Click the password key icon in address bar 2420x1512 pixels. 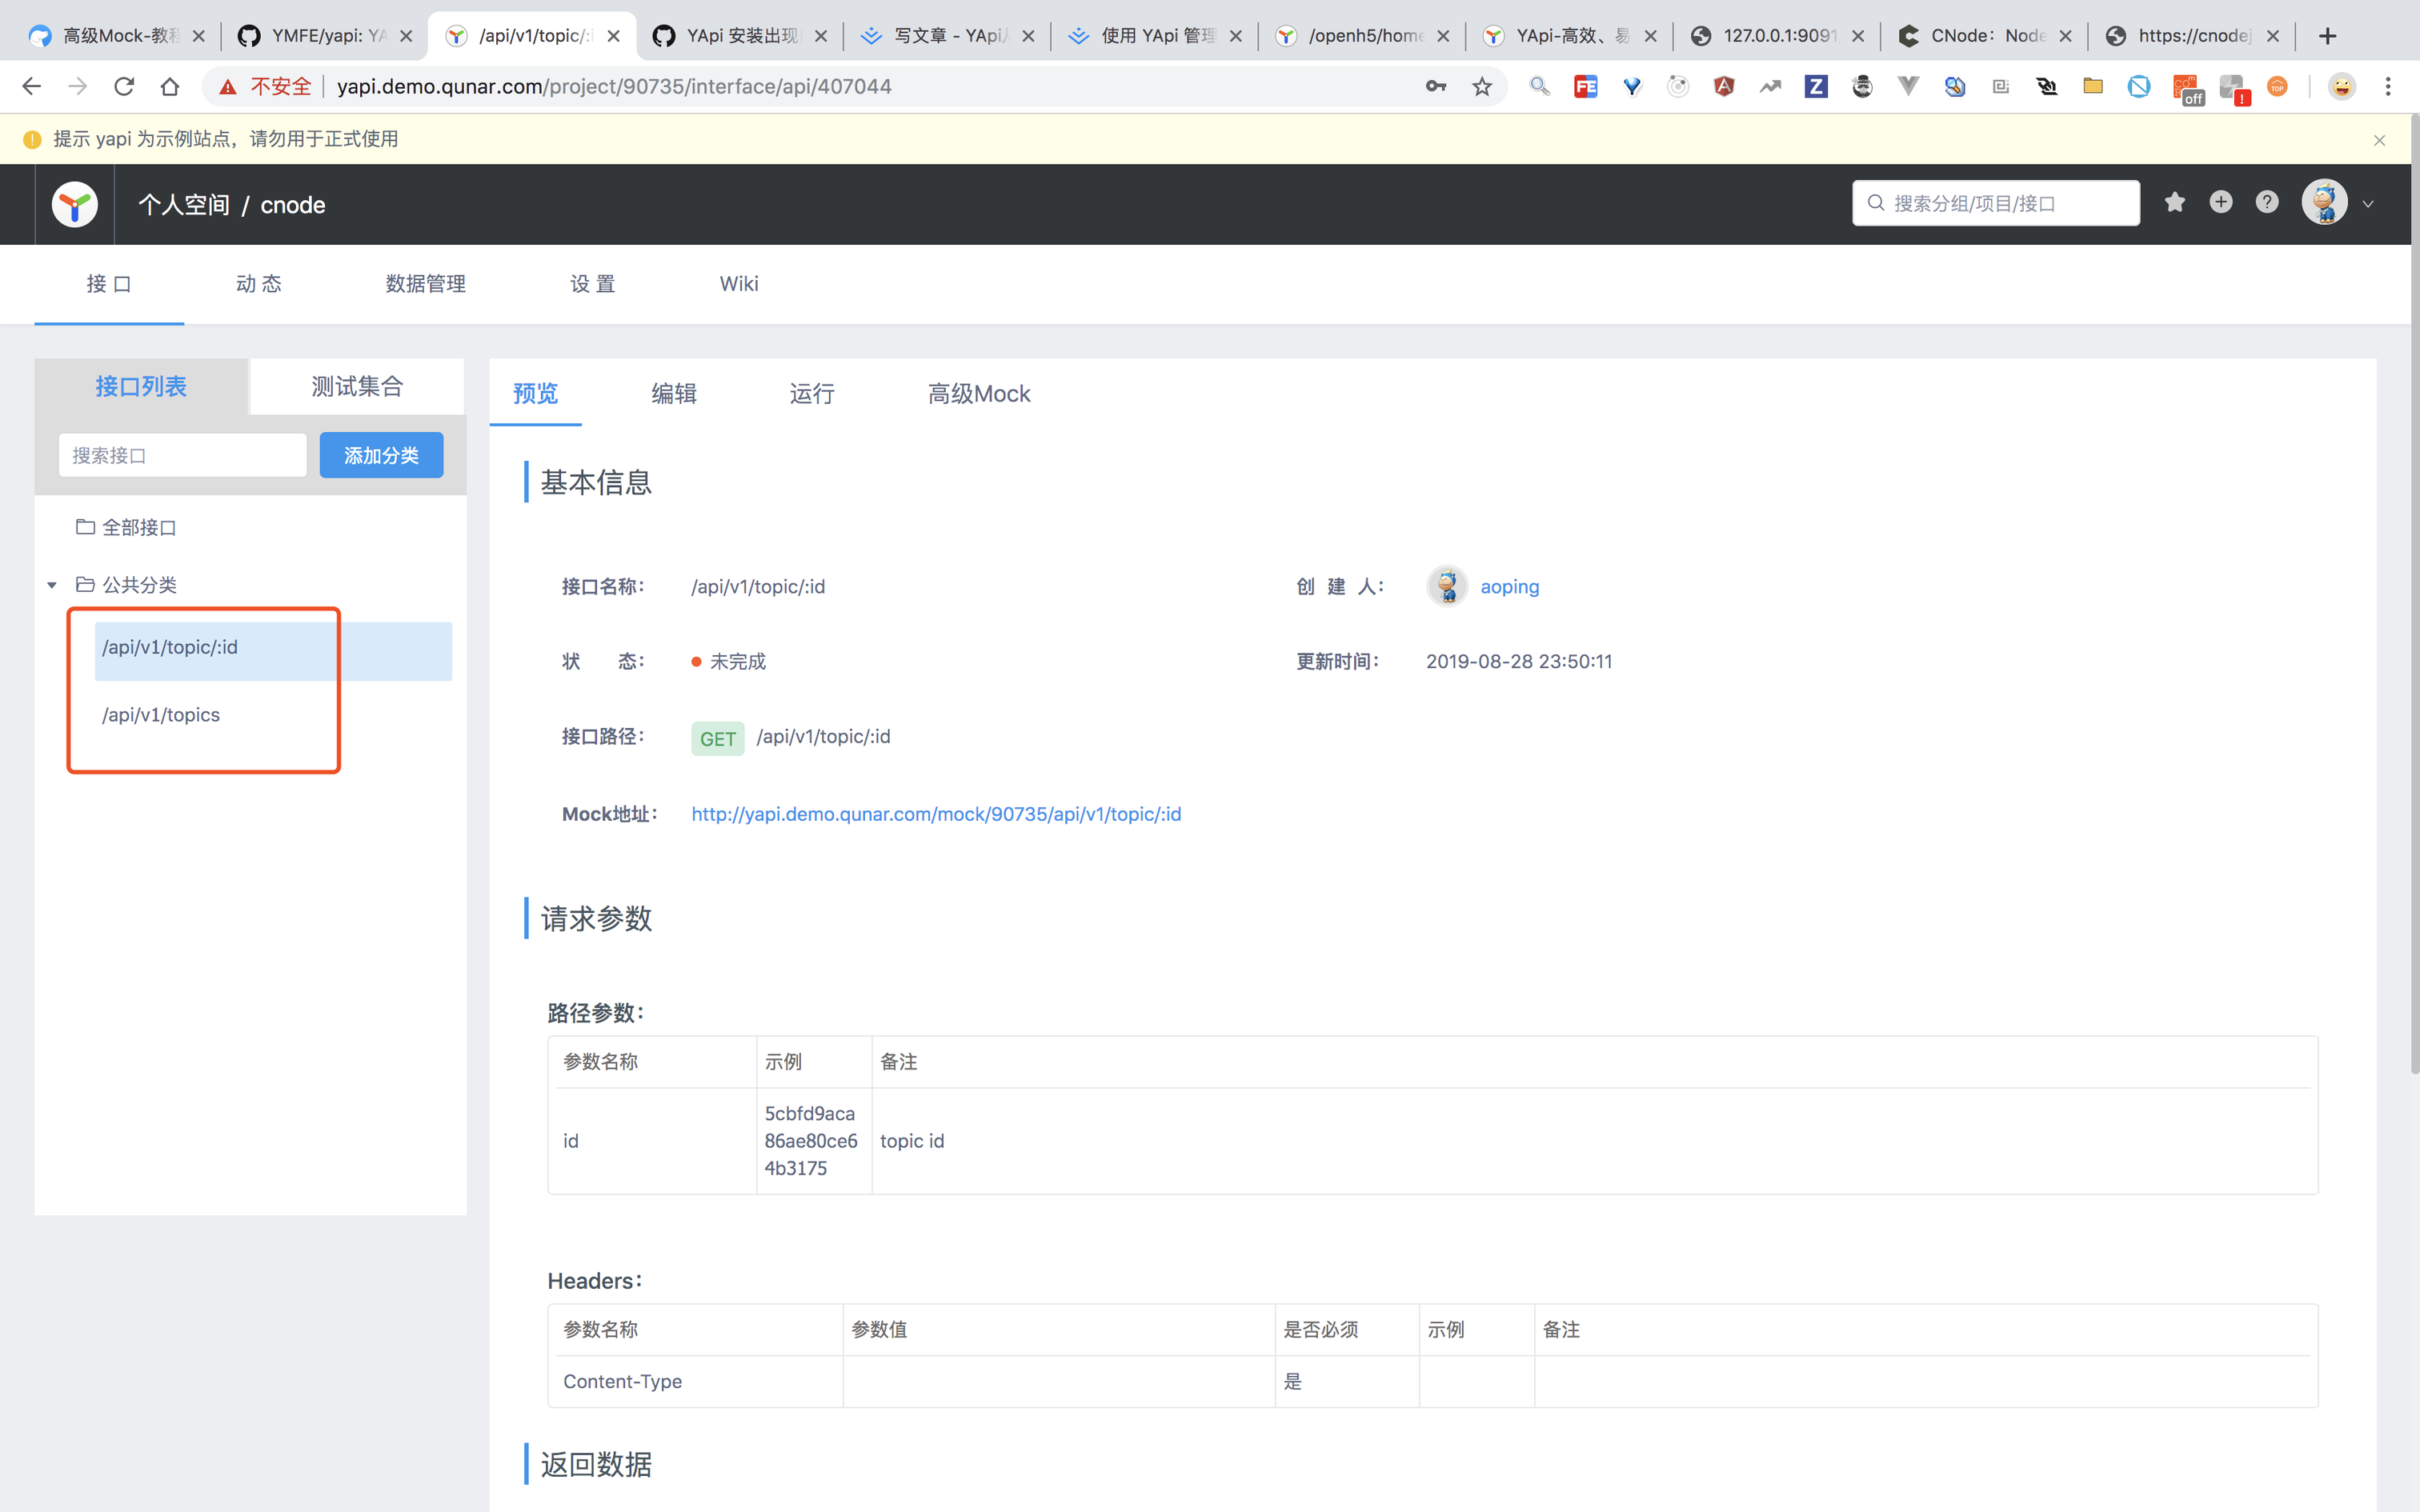(1436, 86)
